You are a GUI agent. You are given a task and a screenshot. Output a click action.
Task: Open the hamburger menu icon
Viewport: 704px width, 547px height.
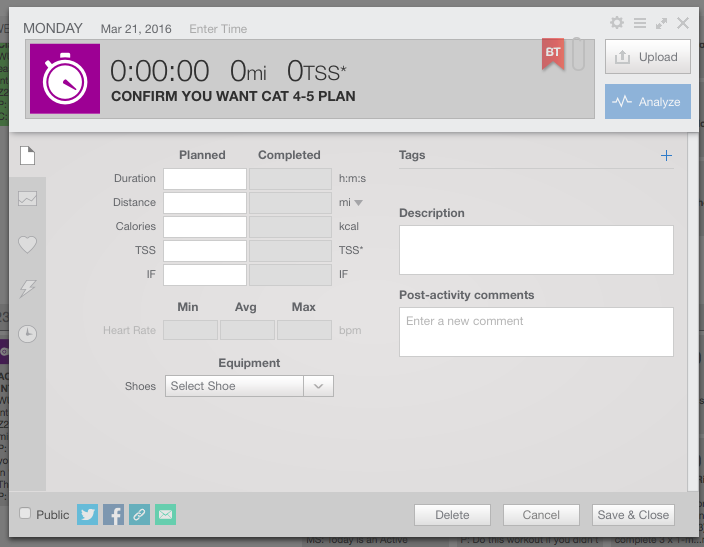(640, 23)
